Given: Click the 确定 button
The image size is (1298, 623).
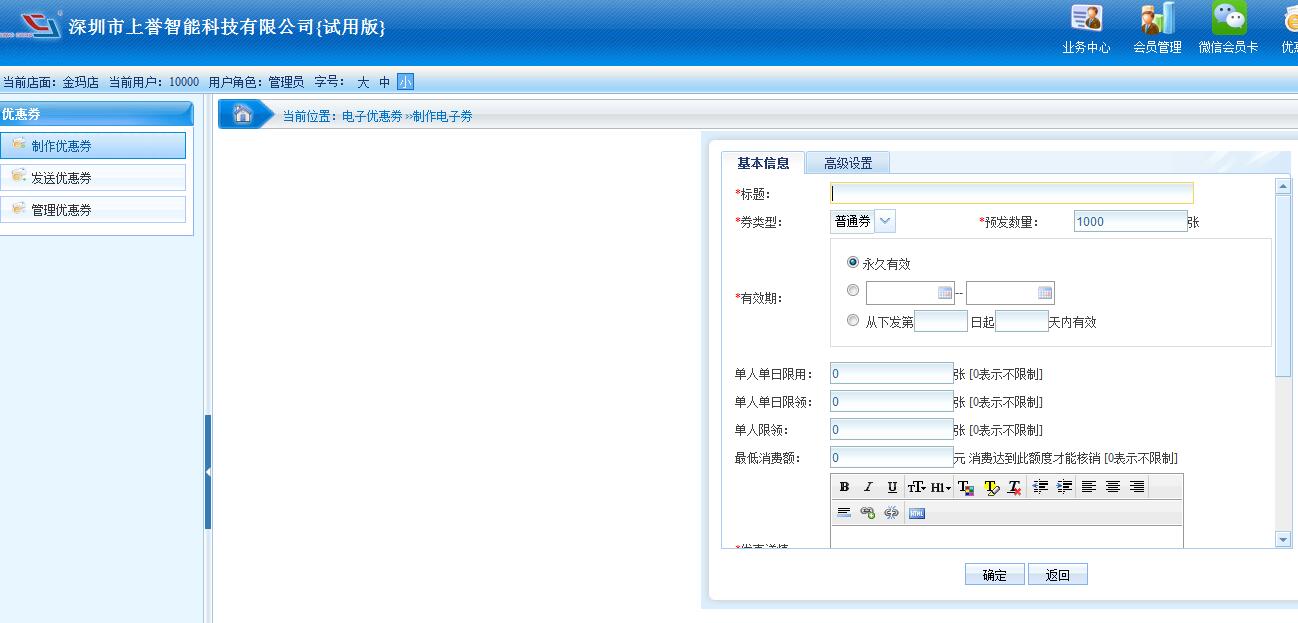Looking at the screenshot, I should (x=994, y=575).
